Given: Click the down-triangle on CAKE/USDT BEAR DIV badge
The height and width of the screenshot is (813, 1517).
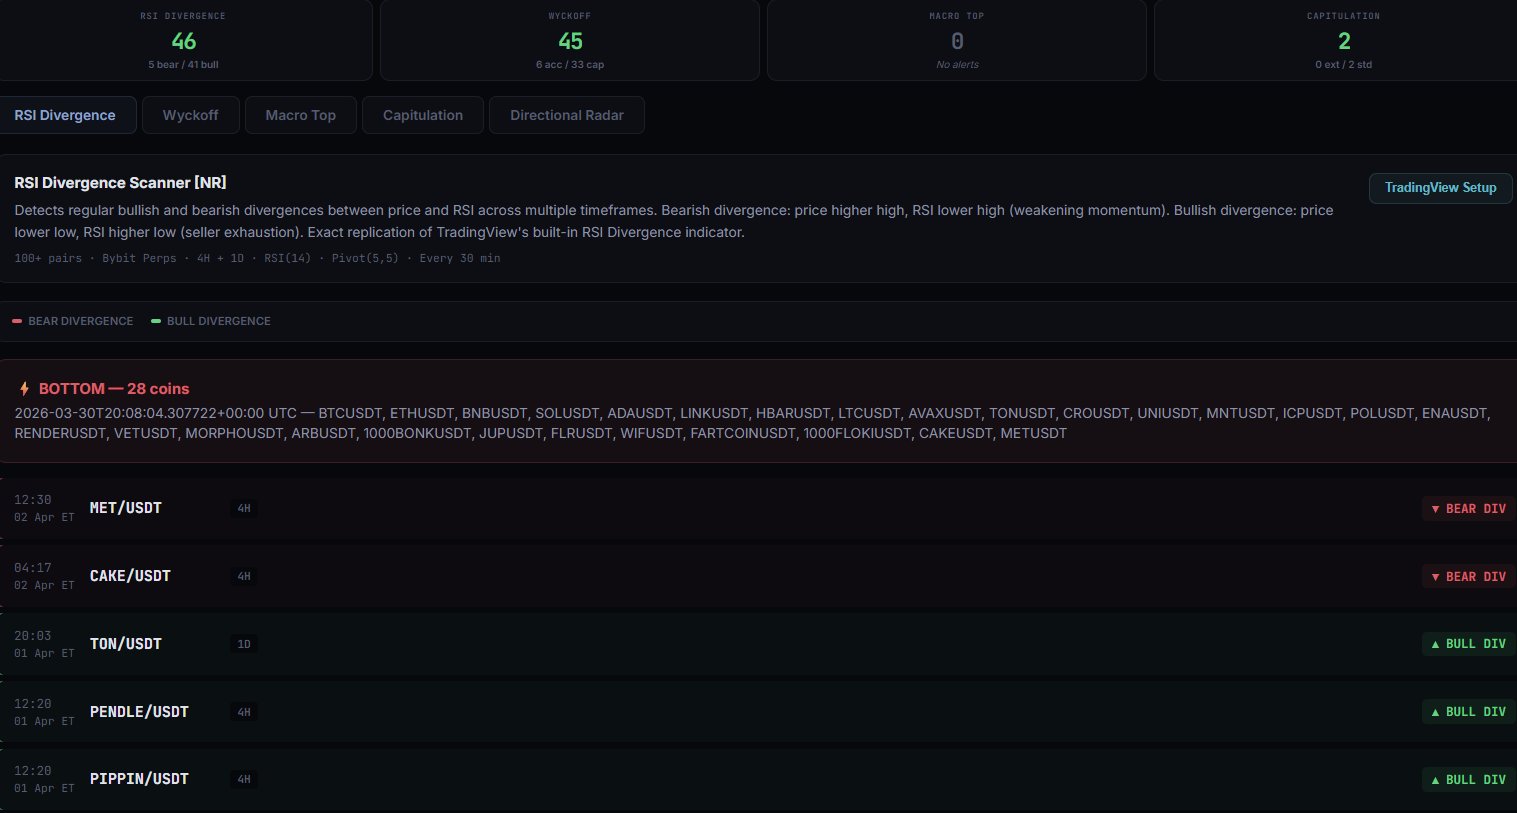Looking at the screenshot, I should pos(1437,576).
